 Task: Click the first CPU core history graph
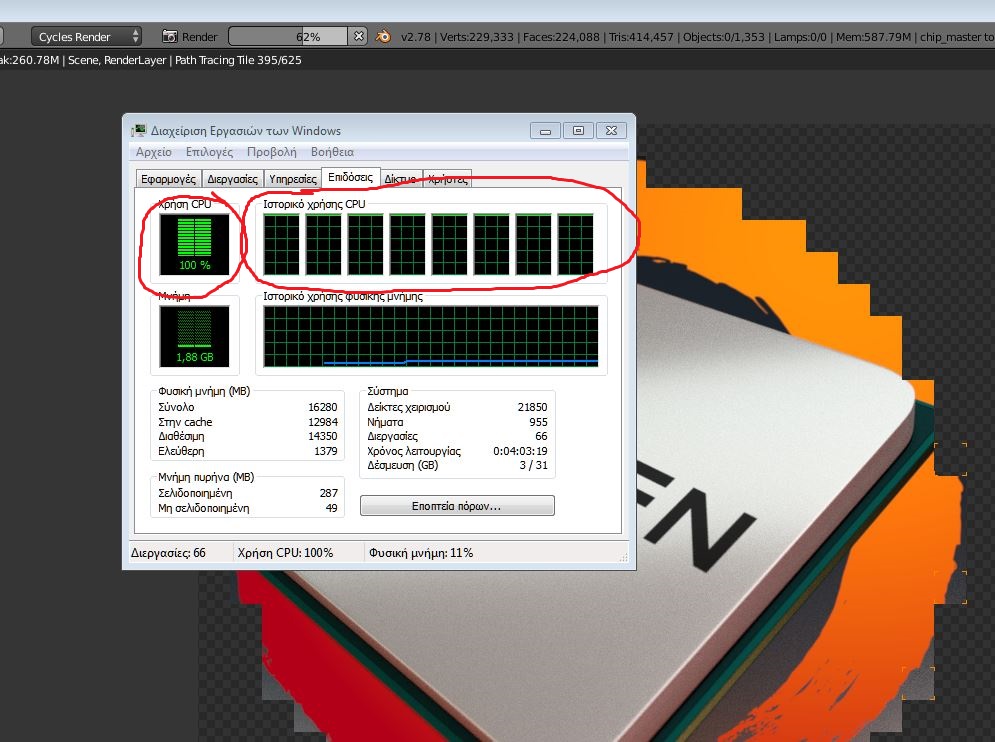tap(281, 244)
